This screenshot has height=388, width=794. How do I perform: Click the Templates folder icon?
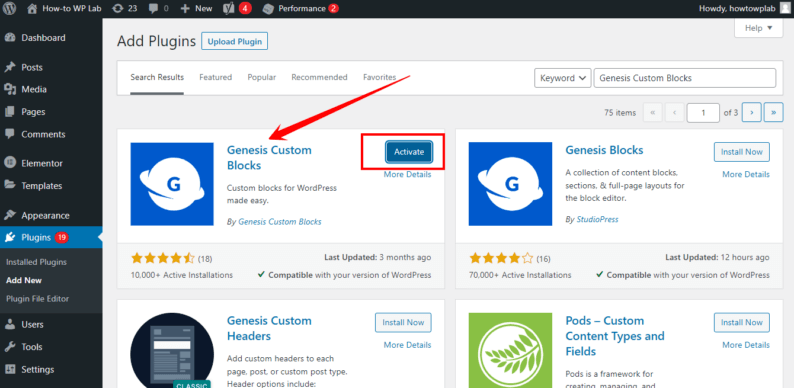(10, 185)
